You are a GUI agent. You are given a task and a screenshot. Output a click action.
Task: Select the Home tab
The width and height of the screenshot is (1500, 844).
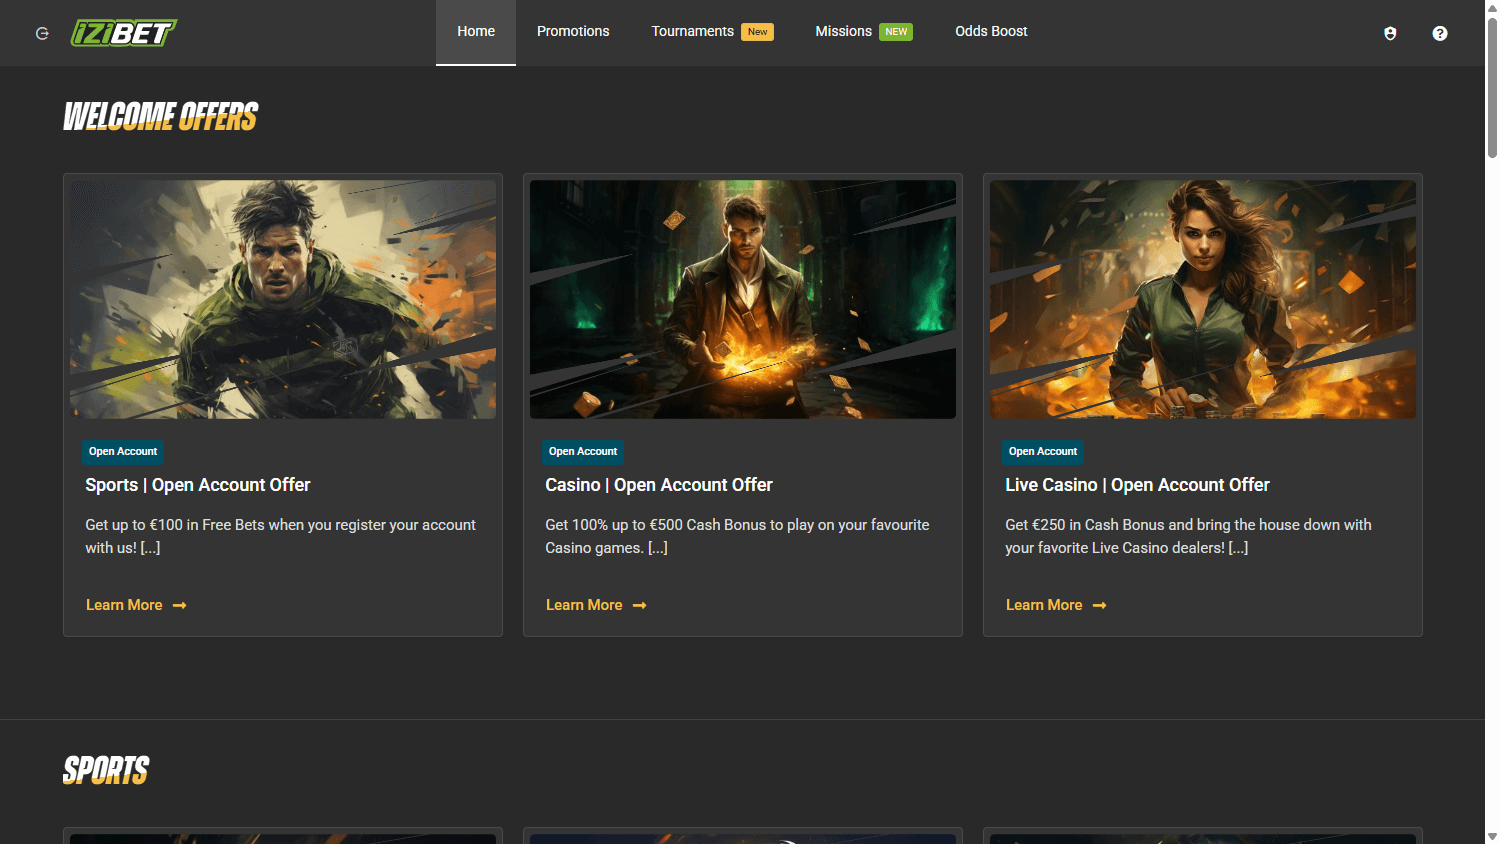(x=476, y=32)
